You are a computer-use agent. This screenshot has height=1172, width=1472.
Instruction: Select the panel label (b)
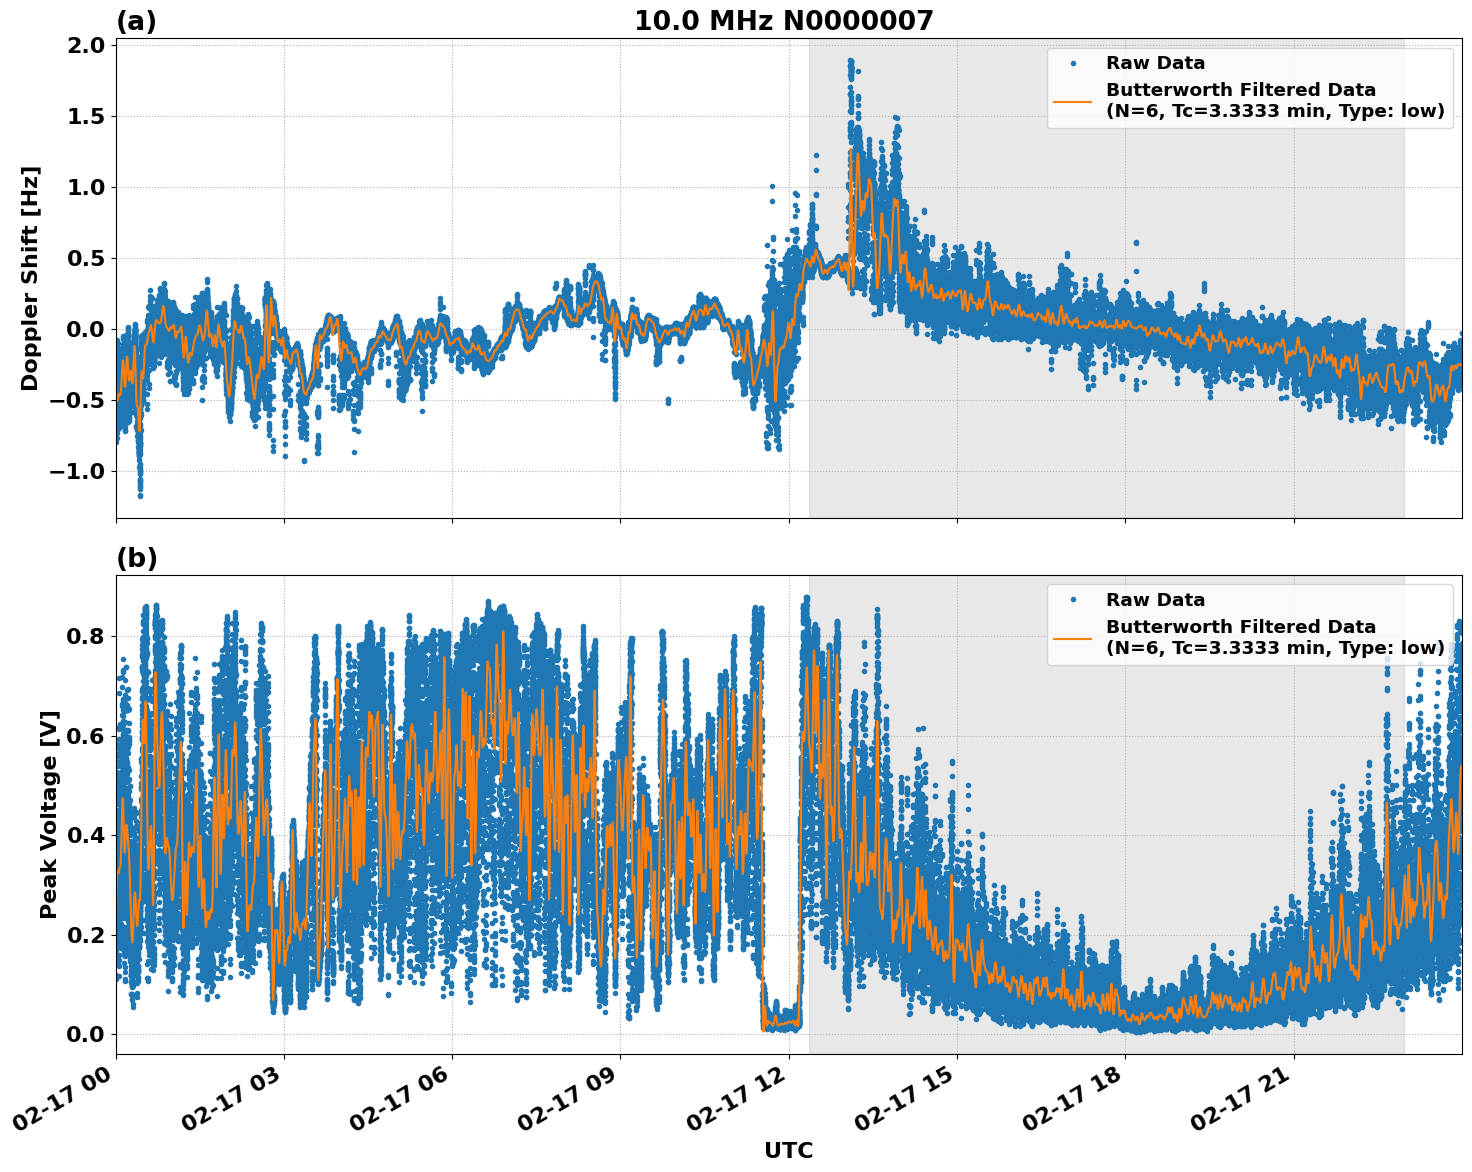[x=135, y=557]
